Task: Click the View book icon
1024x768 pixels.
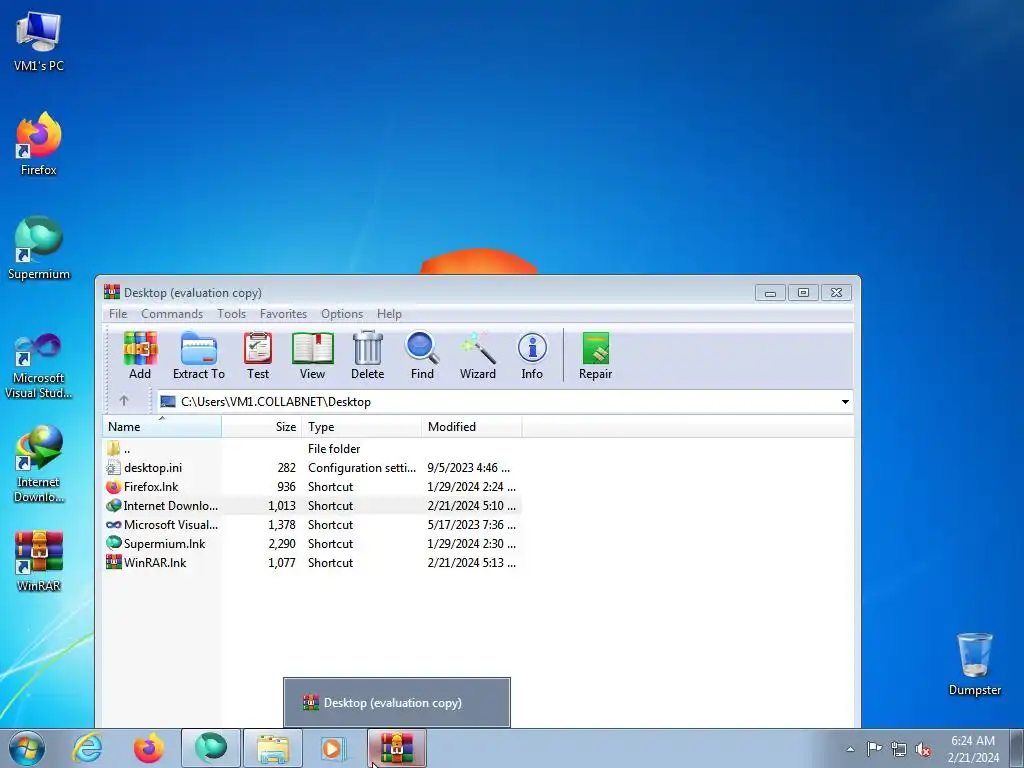Action: tap(312, 355)
